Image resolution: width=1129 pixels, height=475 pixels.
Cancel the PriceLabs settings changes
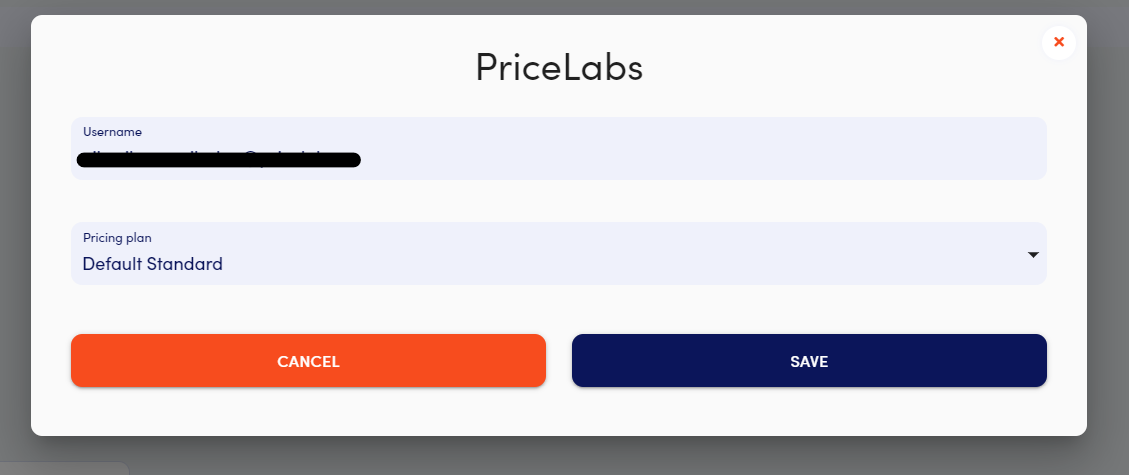coord(308,361)
